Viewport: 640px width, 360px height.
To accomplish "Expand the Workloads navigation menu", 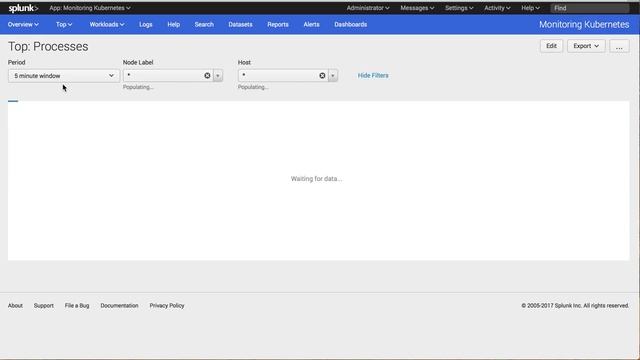I will 107,24.
